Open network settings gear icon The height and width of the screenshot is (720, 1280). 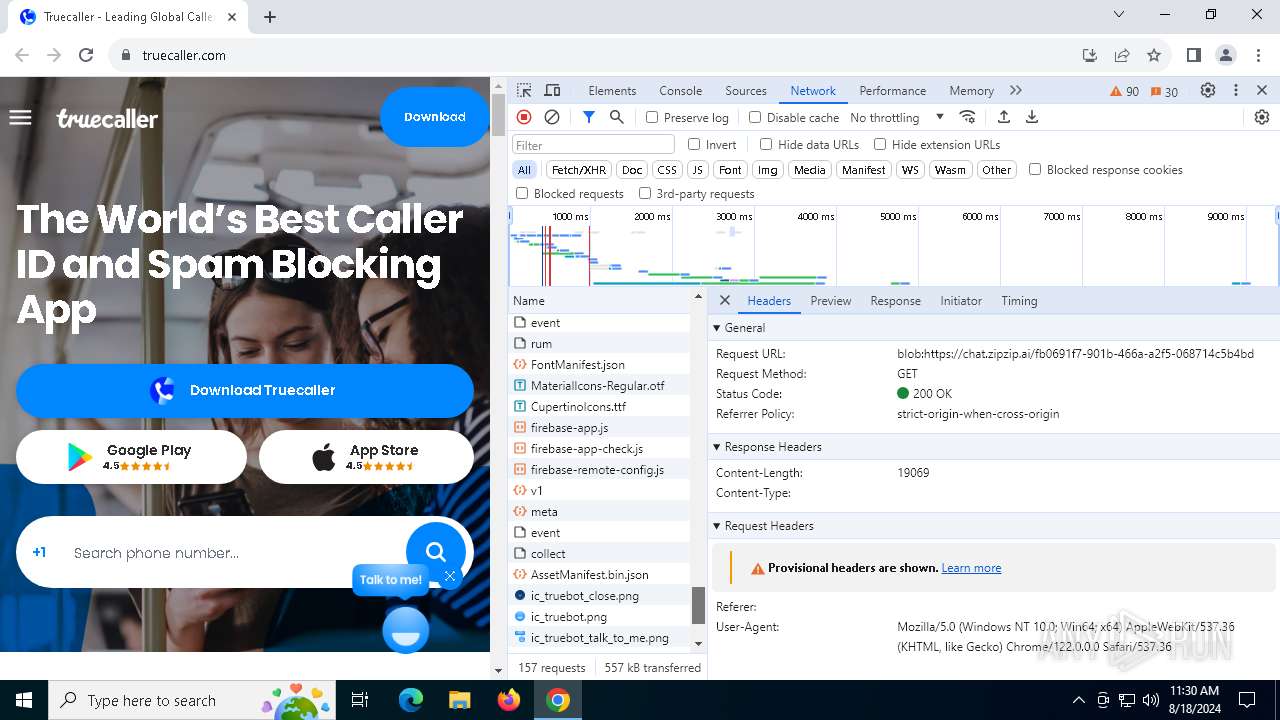(1262, 117)
